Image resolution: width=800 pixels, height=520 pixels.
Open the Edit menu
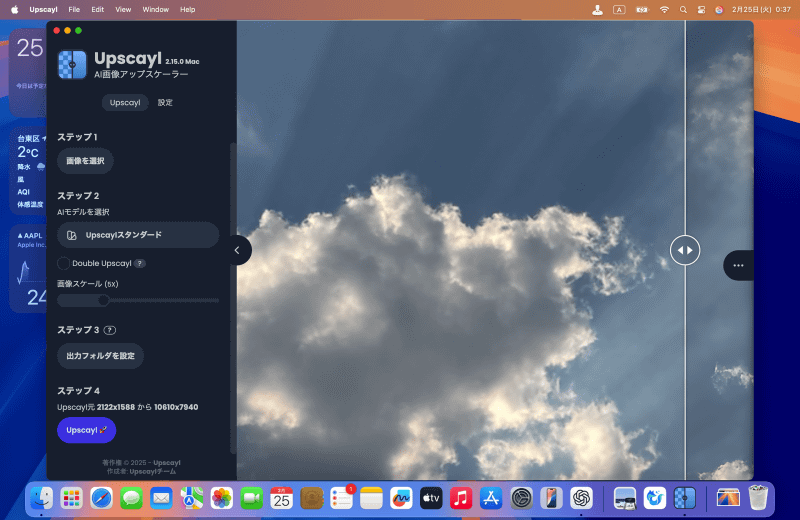97,9
